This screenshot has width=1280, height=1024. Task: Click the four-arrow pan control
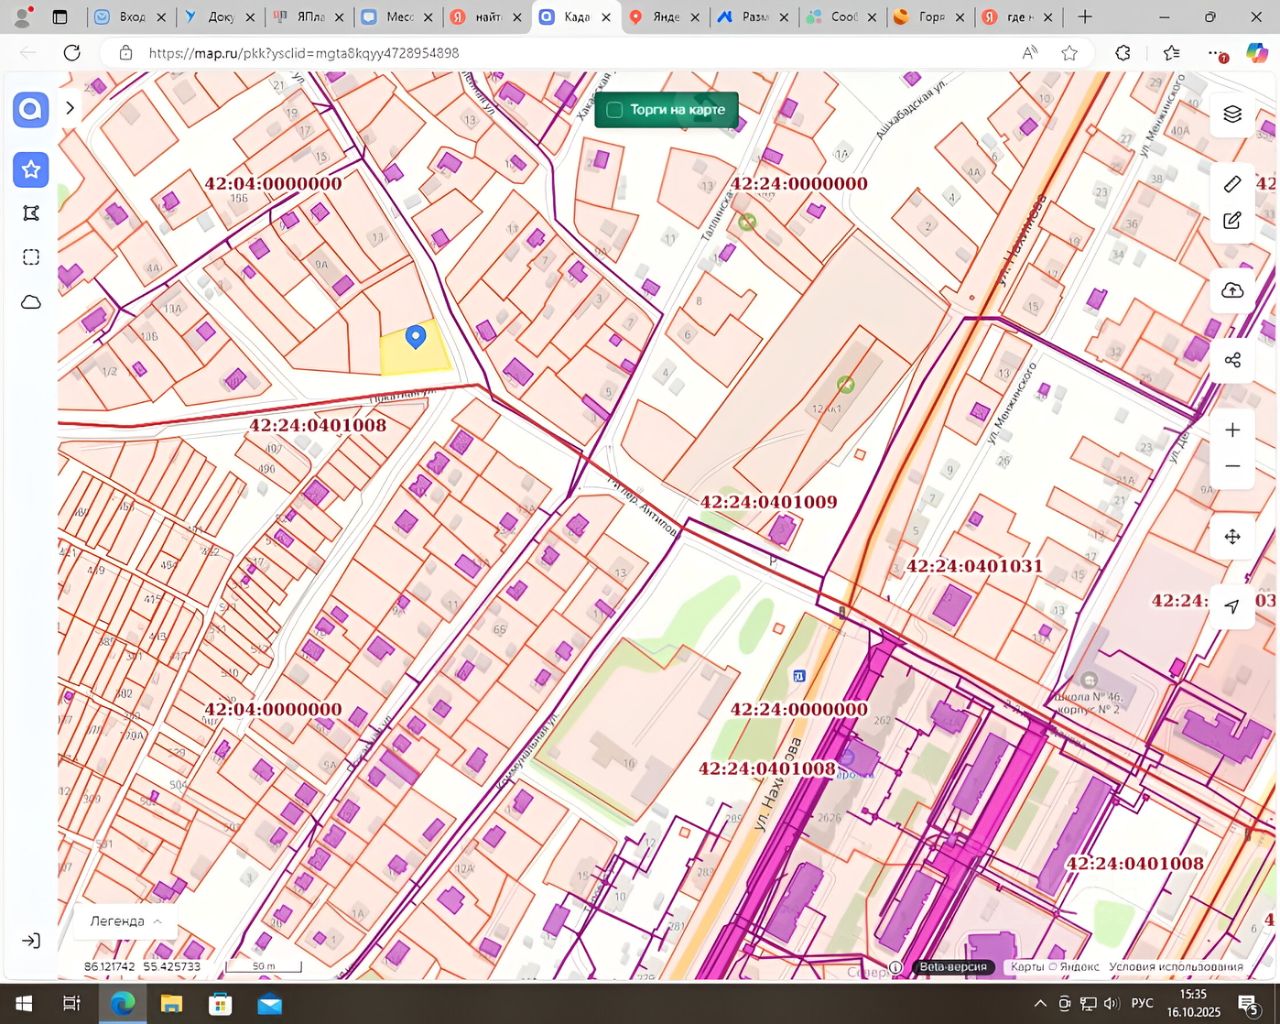click(x=1232, y=537)
